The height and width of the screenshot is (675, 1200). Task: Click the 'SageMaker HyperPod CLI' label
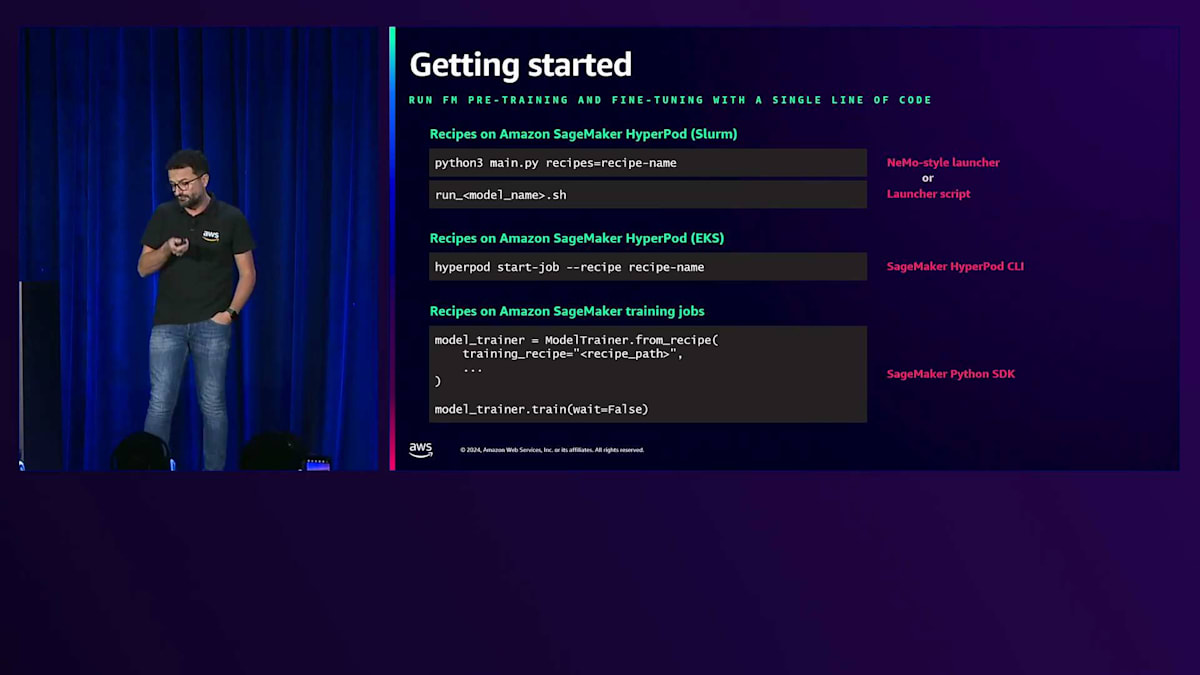[955, 267]
